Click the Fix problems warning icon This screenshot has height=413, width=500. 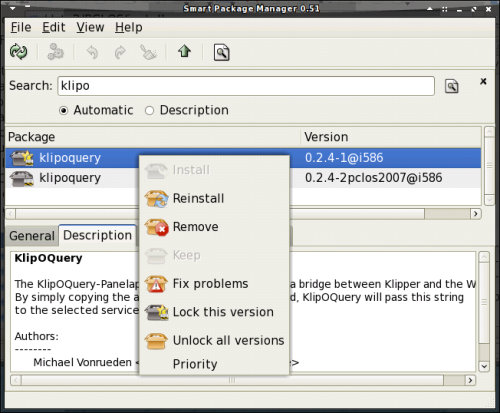156,284
